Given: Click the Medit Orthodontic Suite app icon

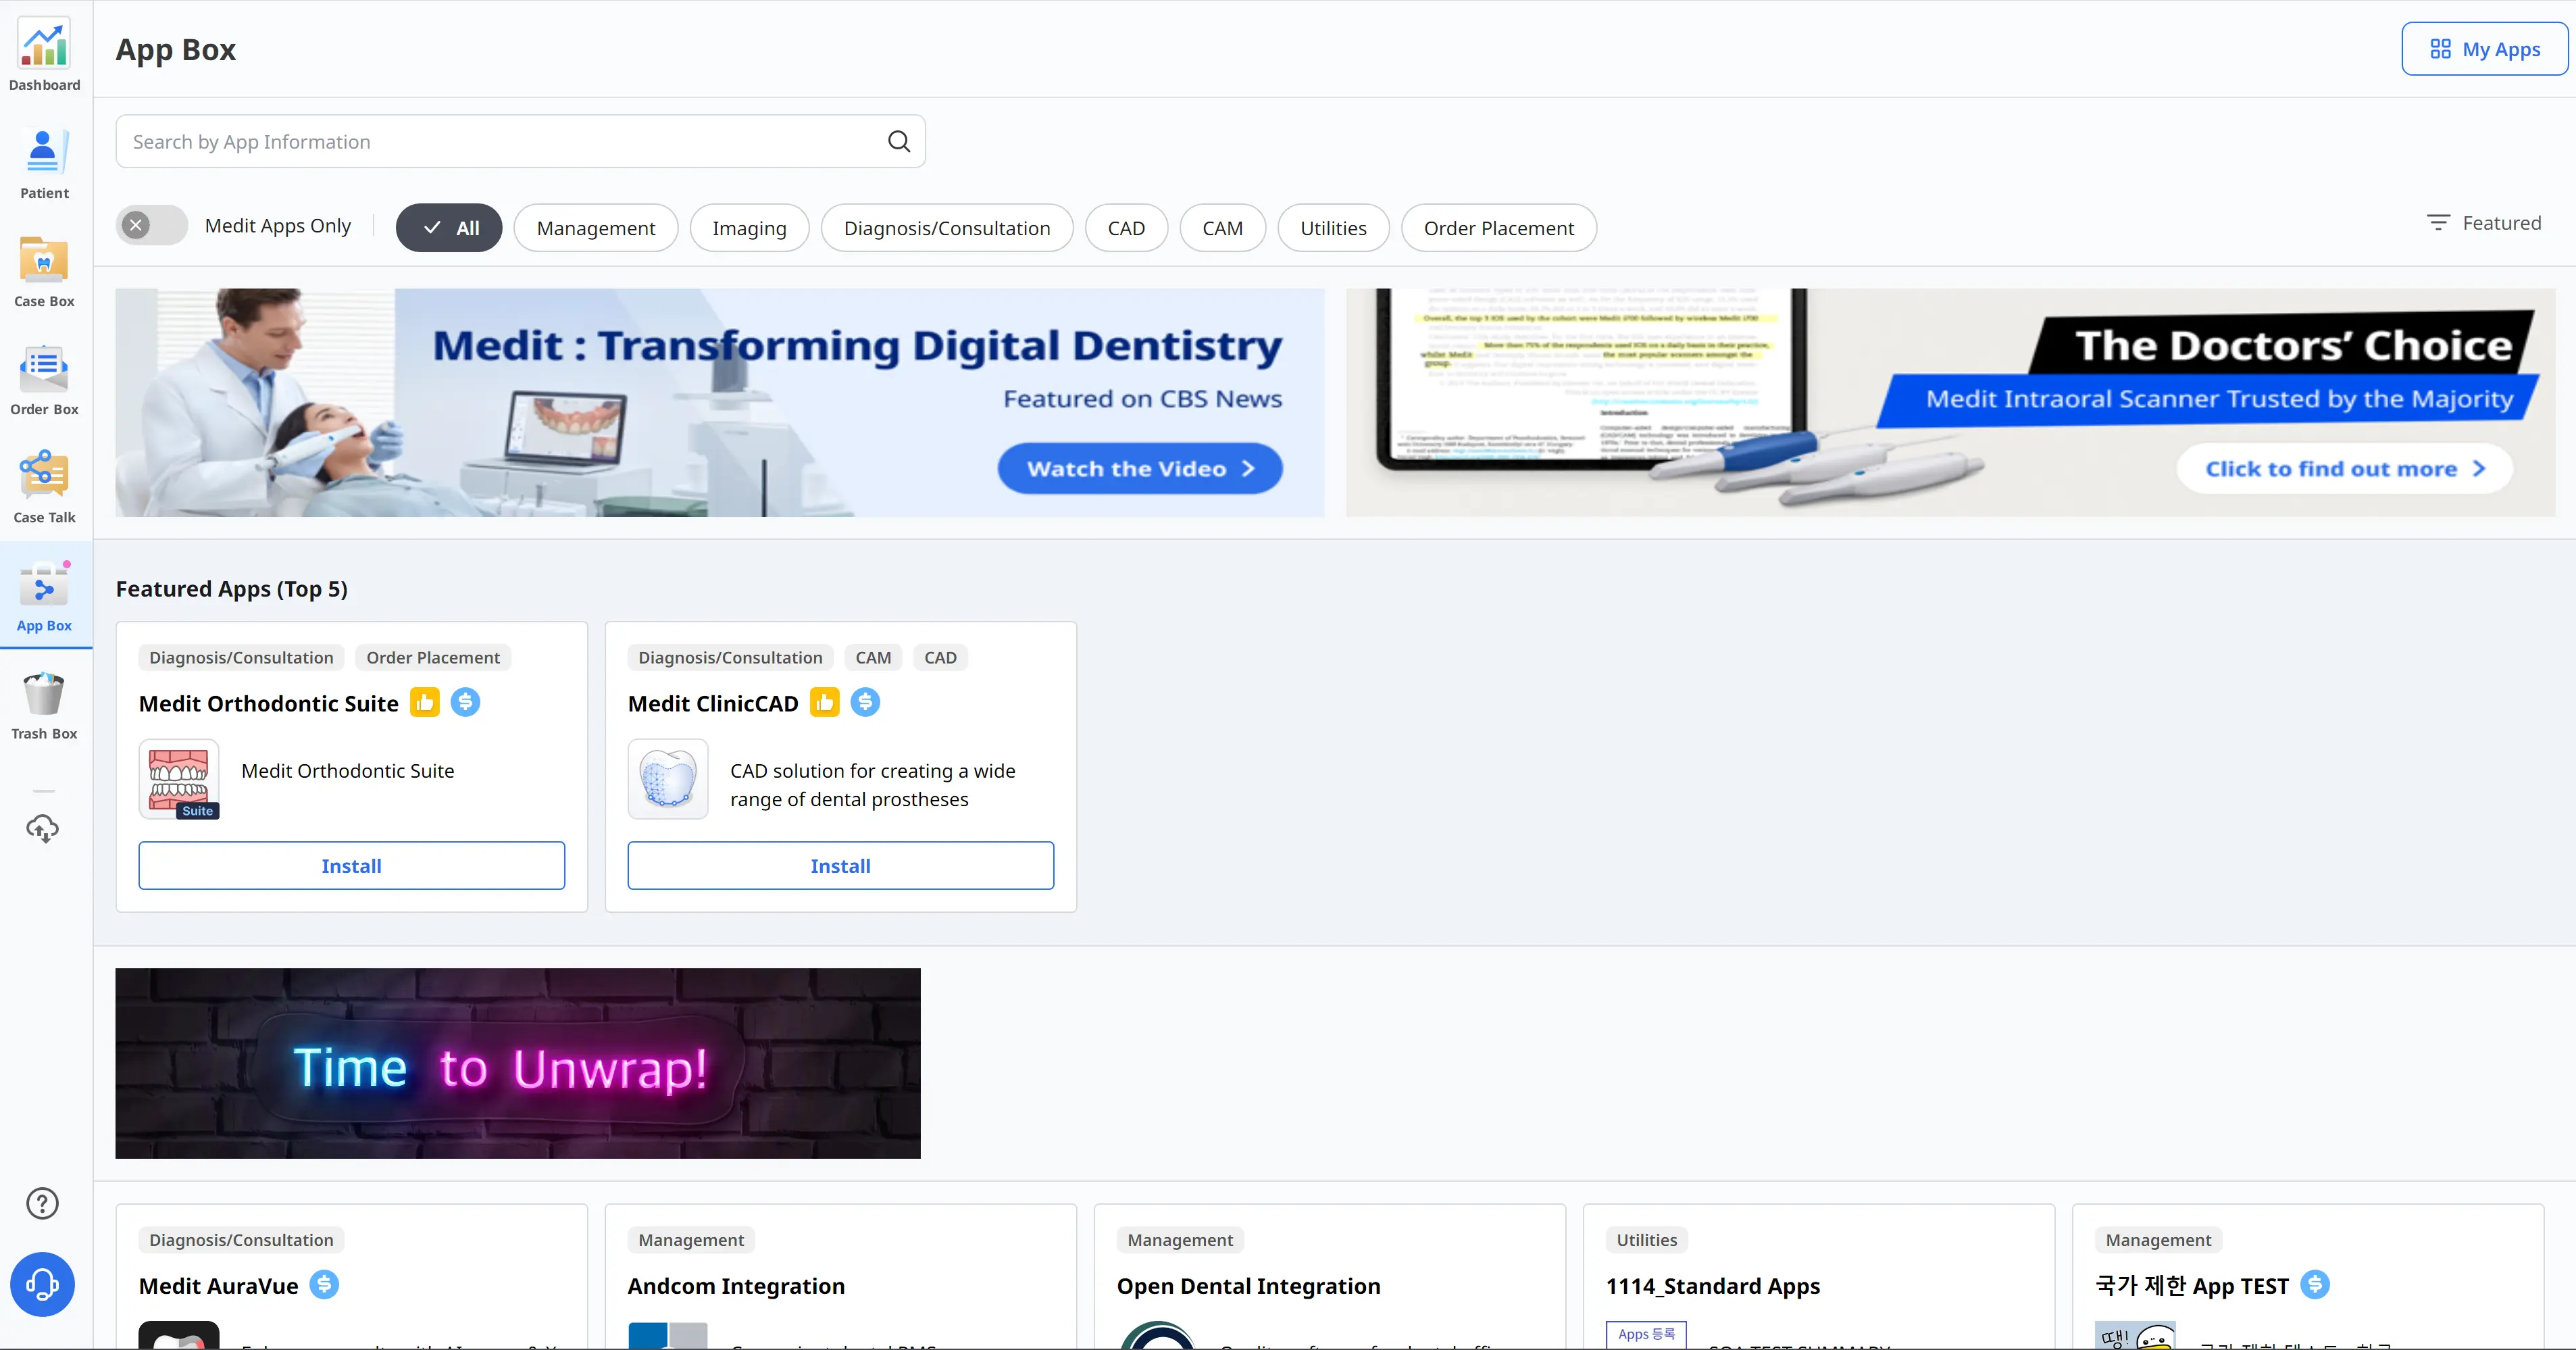Looking at the screenshot, I should tap(179, 779).
